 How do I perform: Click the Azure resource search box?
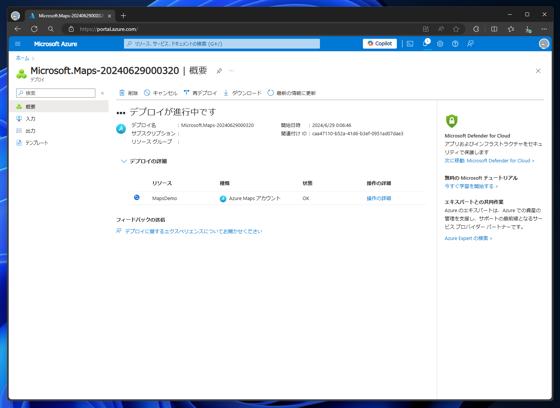222,44
